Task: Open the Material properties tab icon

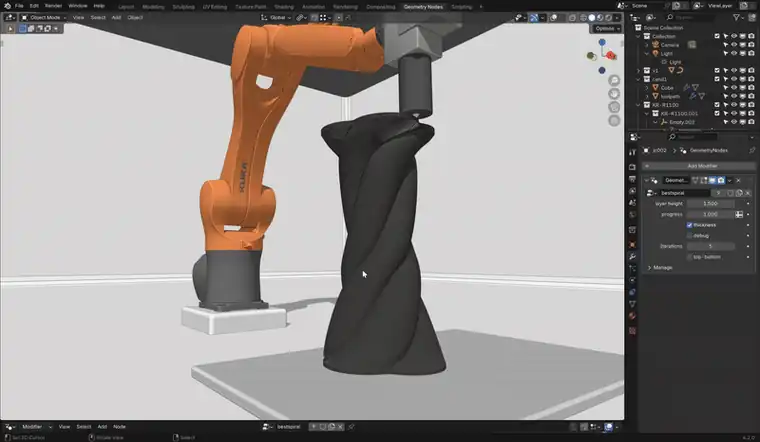Action: [x=632, y=316]
